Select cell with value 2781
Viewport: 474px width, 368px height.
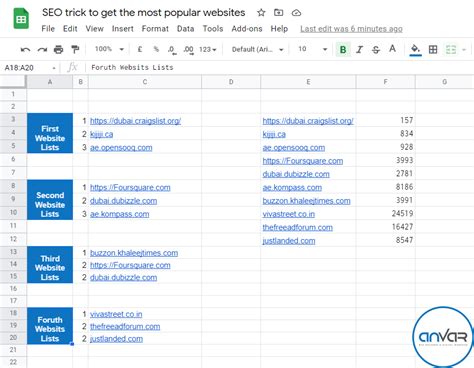pos(386,173)
